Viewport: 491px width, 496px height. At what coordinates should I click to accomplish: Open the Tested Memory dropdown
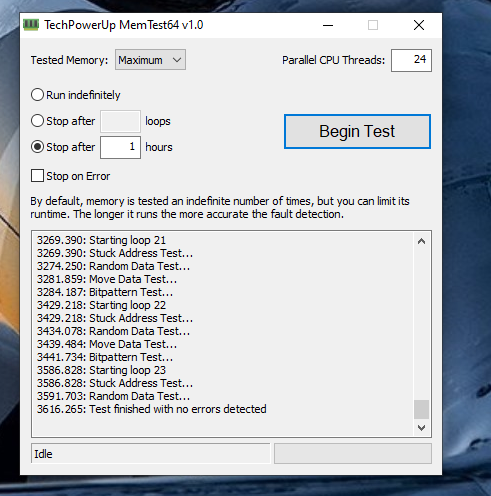coord(150,60)
